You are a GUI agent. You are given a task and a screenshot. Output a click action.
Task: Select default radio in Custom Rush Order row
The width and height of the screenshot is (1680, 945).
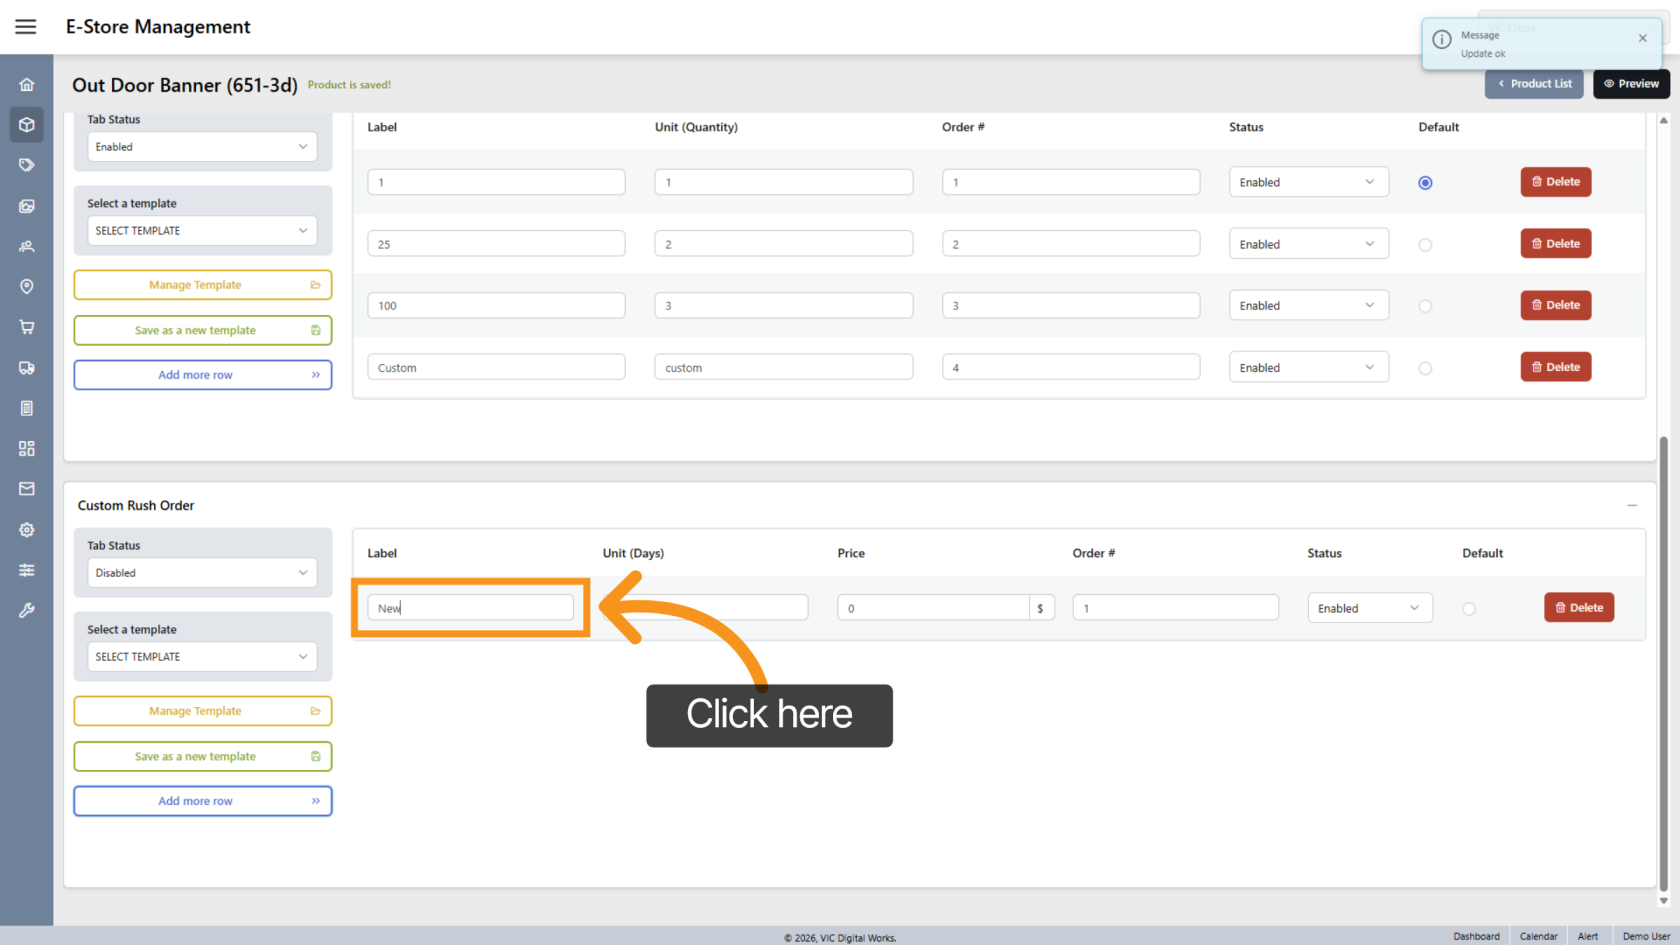pyautogui.click(x=1468, y=609)
